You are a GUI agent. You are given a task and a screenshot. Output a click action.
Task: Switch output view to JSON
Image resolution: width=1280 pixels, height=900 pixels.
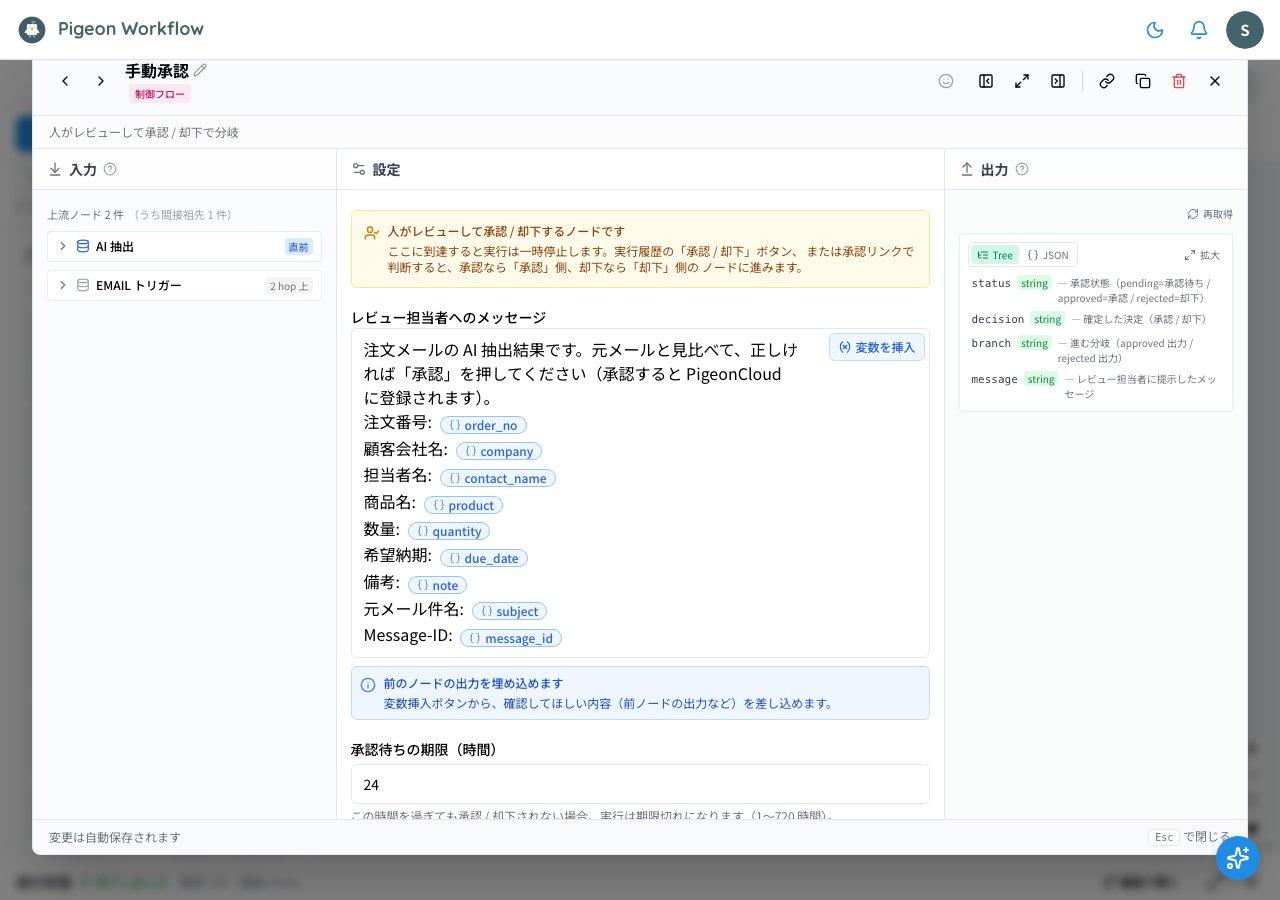pos(1047,255)
